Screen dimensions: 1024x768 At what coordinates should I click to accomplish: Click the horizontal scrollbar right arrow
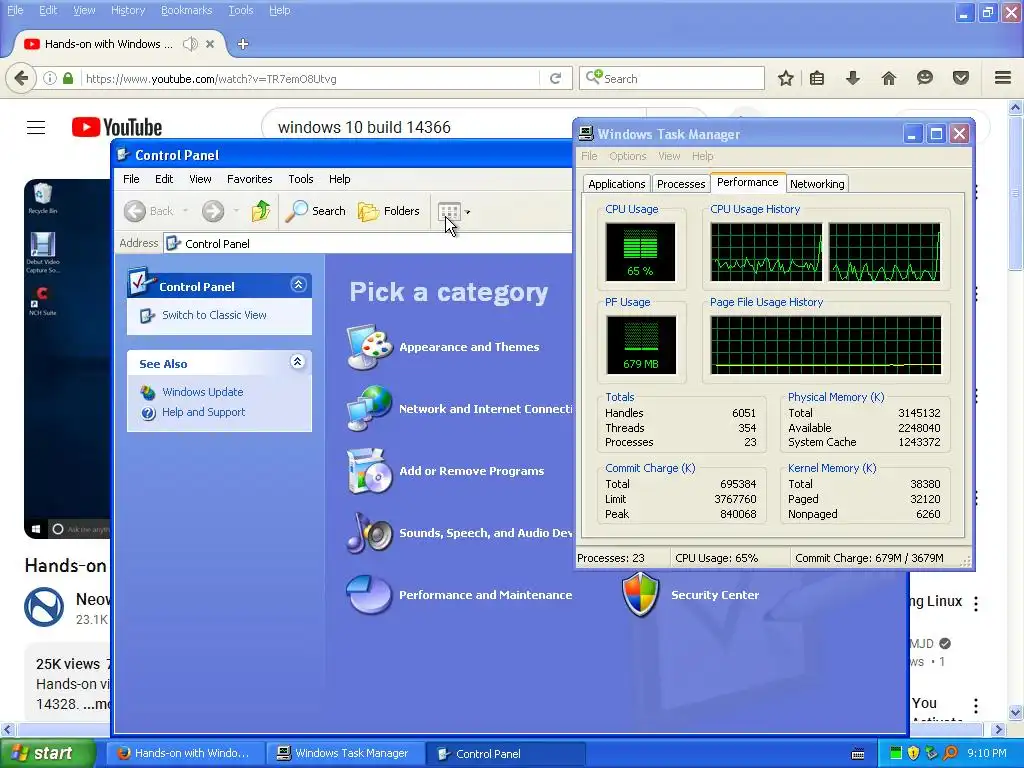(x=998, y=729)
